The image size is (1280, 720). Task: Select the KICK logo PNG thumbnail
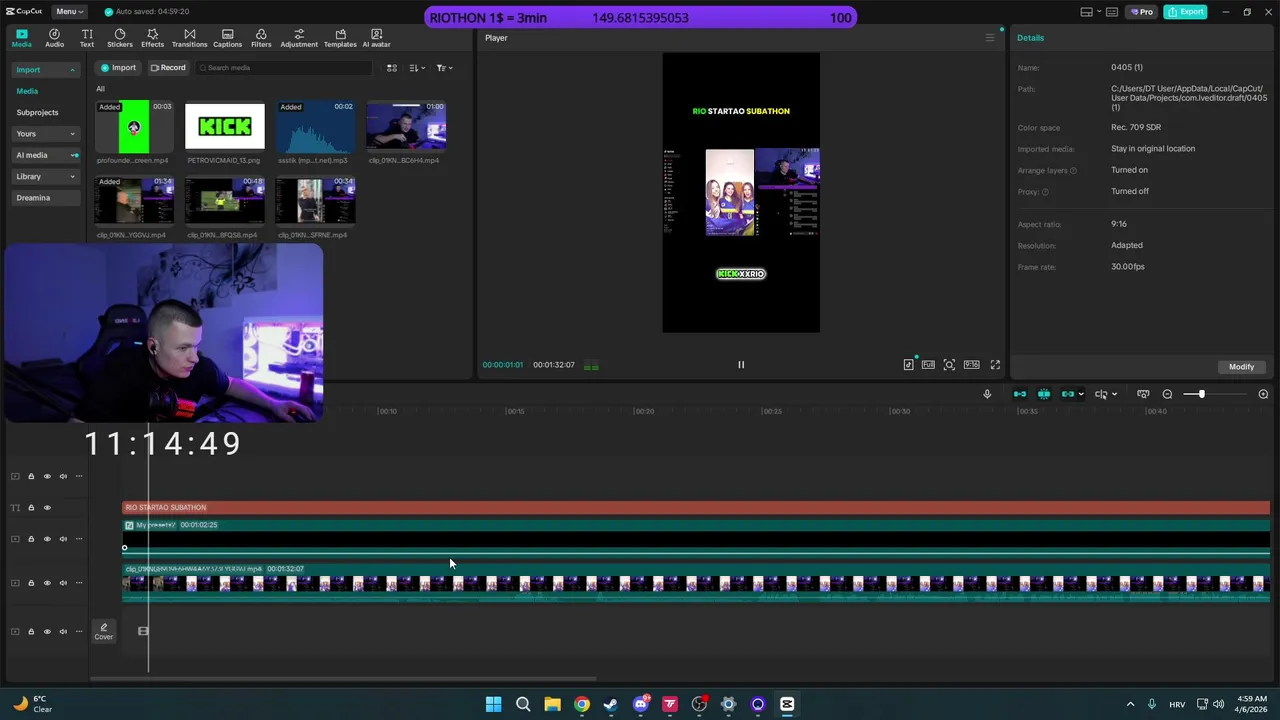225,126
